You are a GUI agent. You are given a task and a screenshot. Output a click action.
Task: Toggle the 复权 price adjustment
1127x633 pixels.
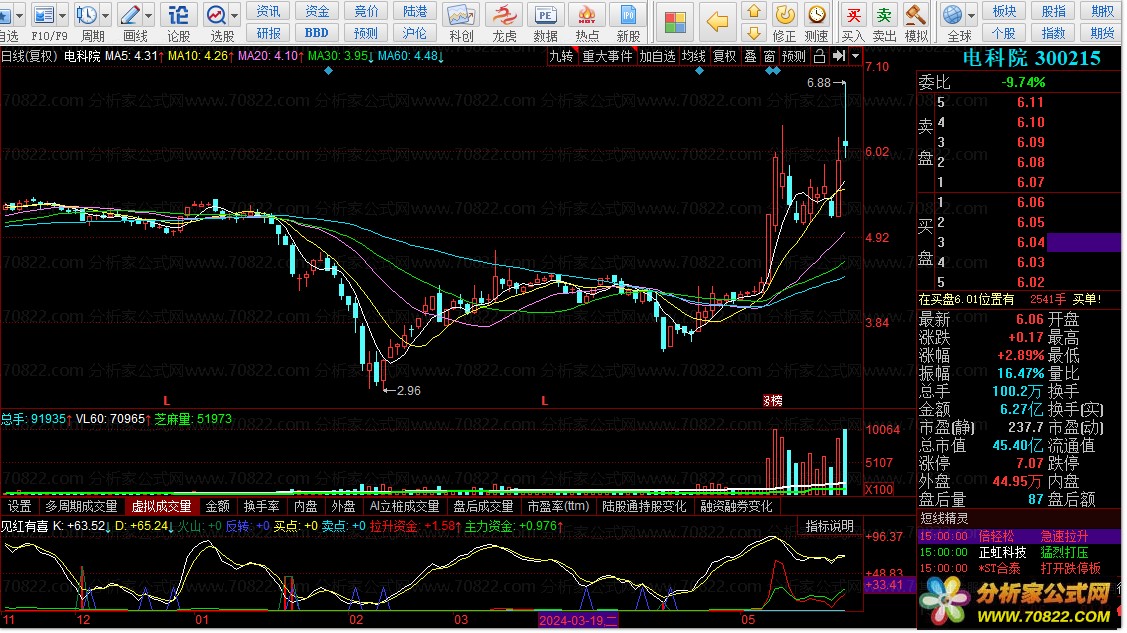[x=724, y=56]
